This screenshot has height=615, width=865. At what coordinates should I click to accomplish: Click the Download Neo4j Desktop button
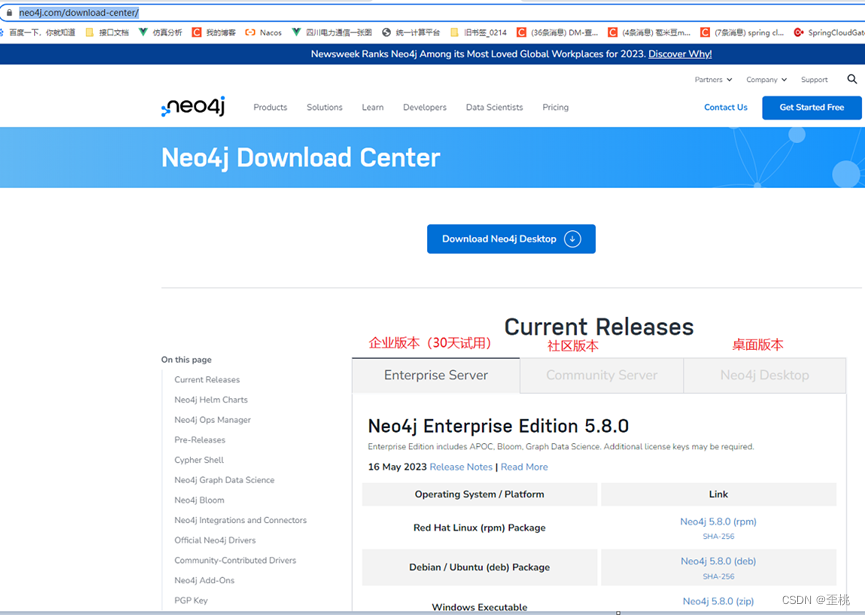tap(511, 239)
